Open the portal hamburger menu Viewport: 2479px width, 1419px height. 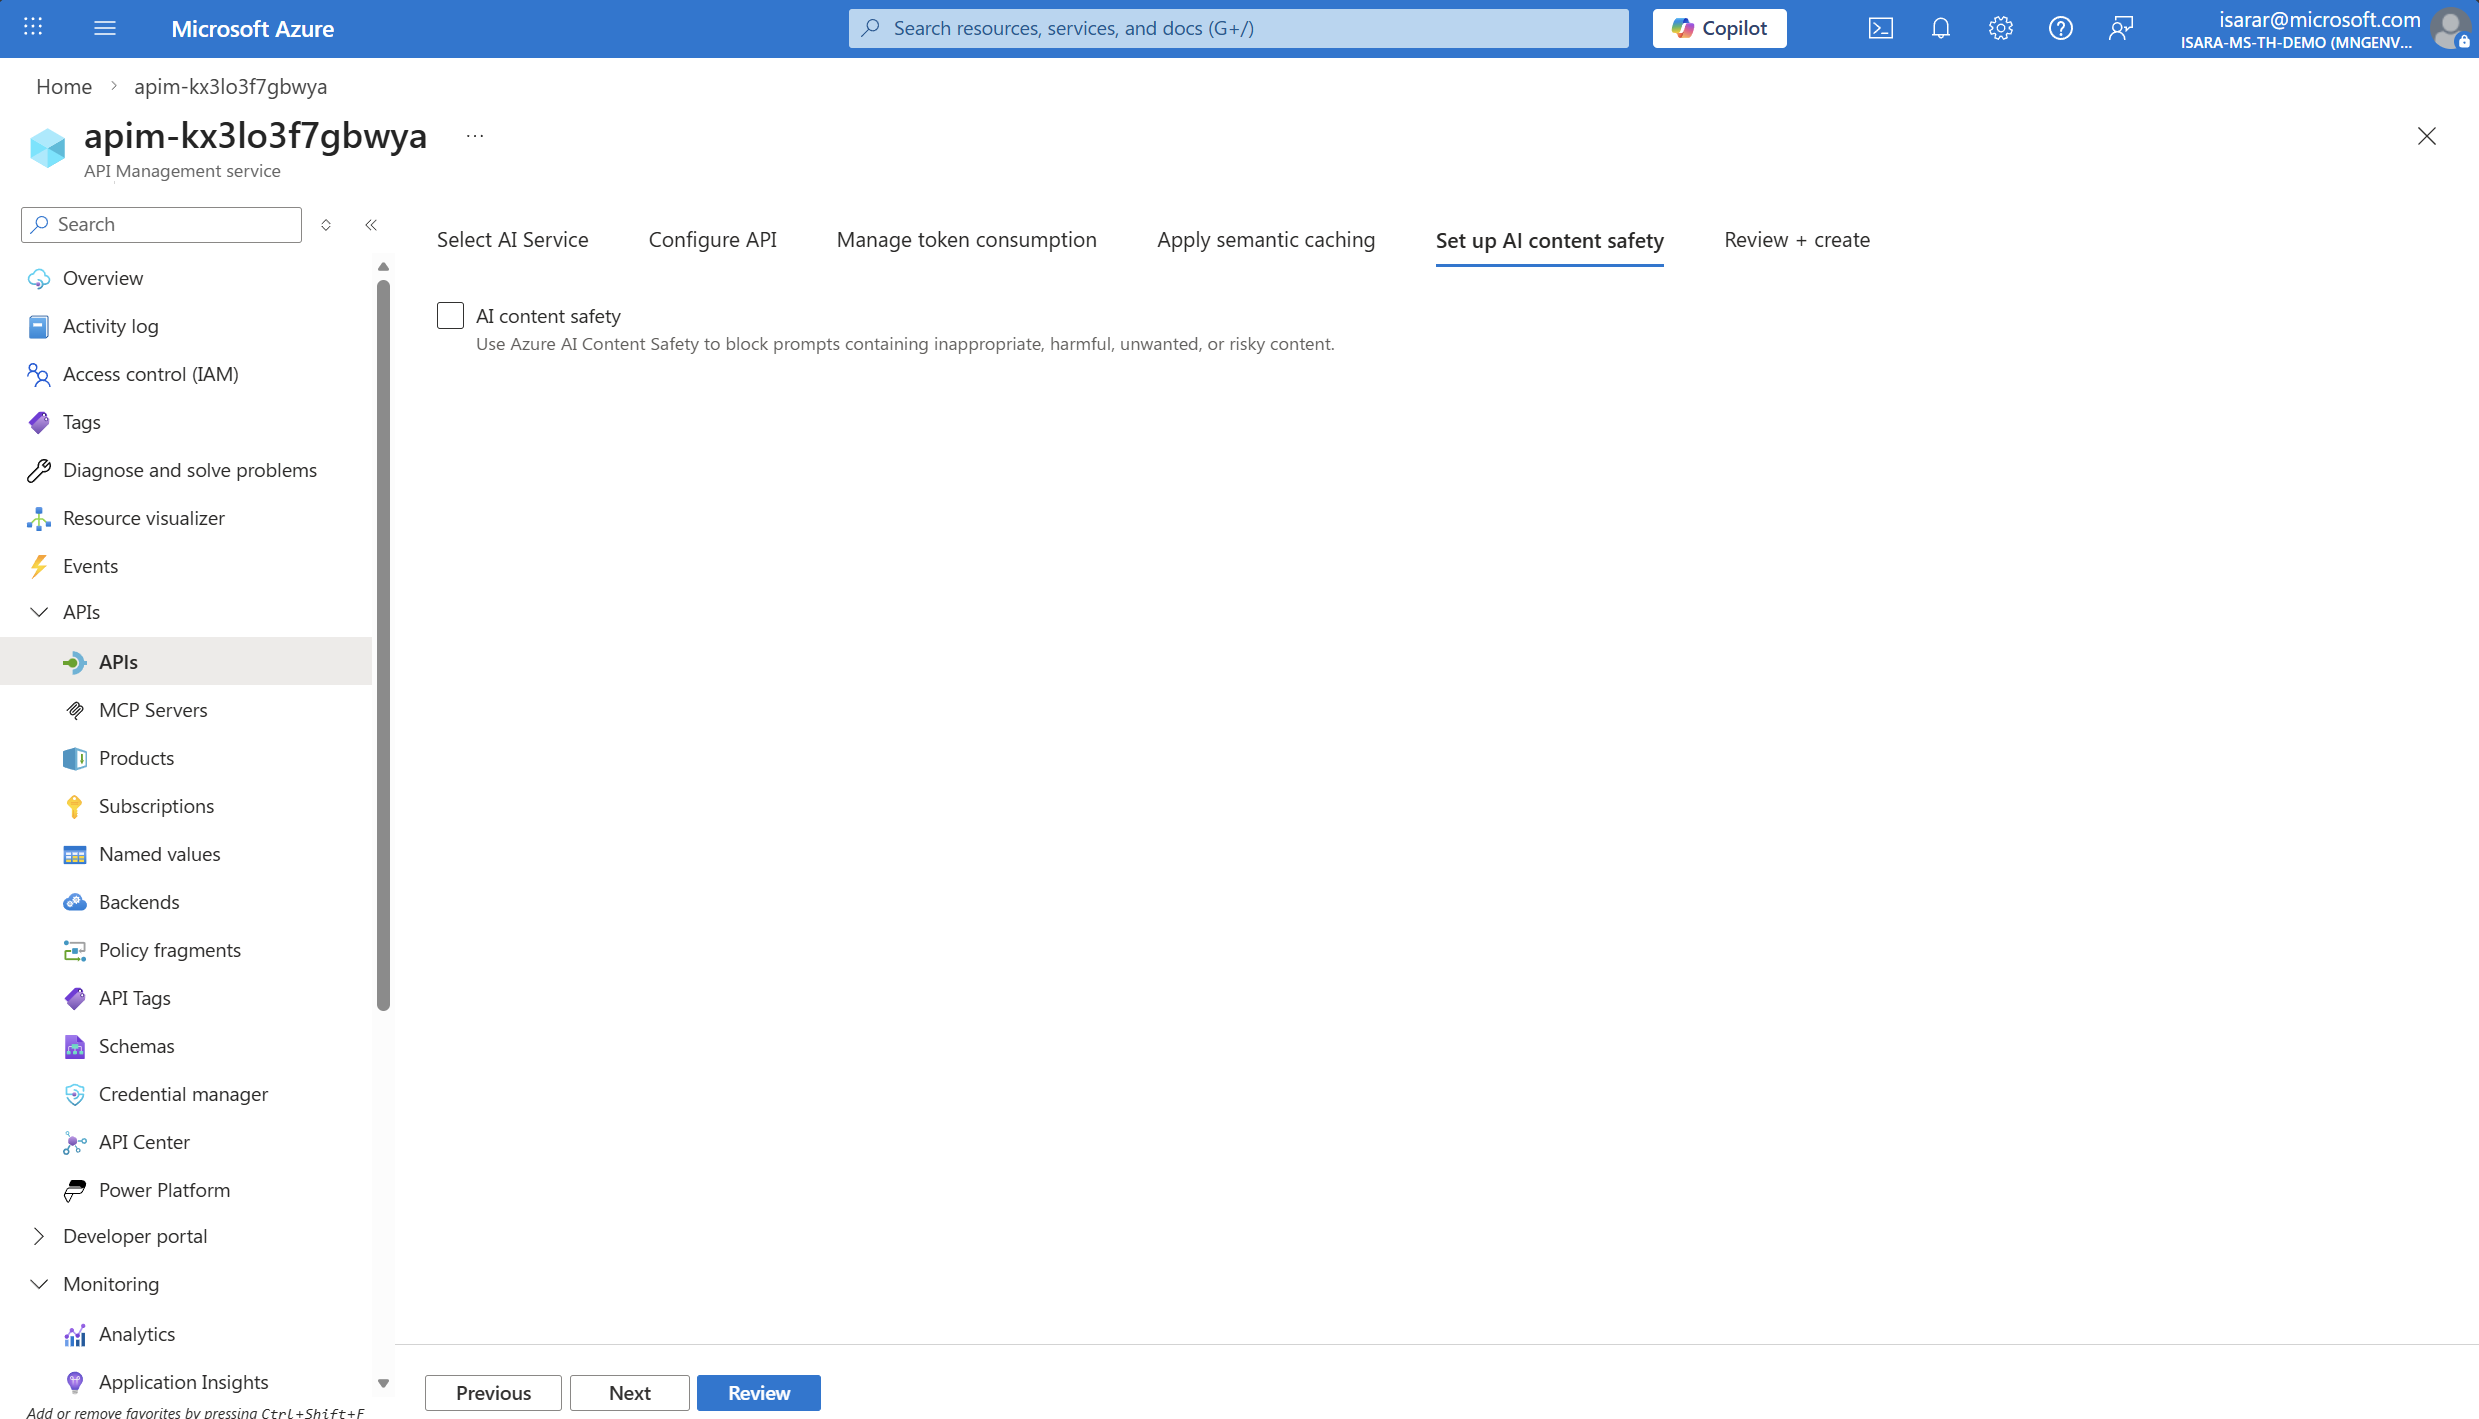click(105, 28)
